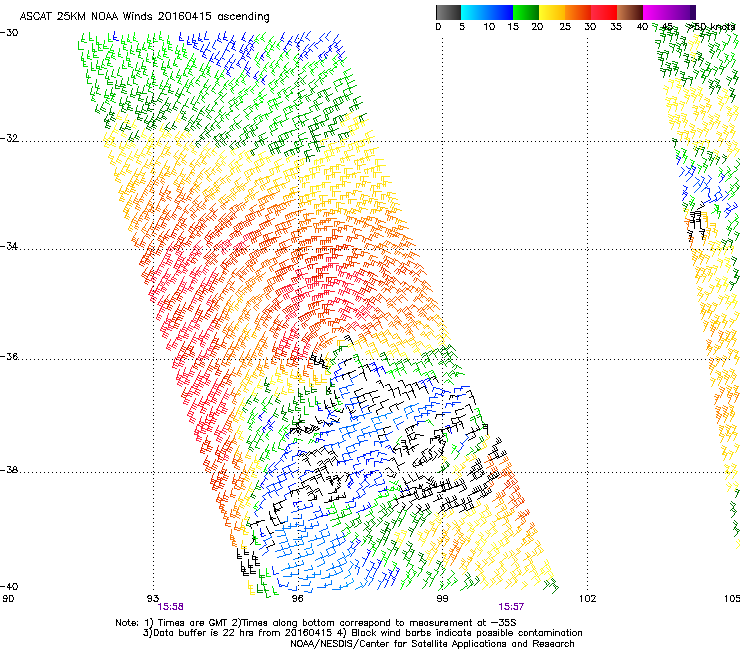Click the NOAA/NESDIS credit line
Screen dimensions: 740x650
pos(432,644)
